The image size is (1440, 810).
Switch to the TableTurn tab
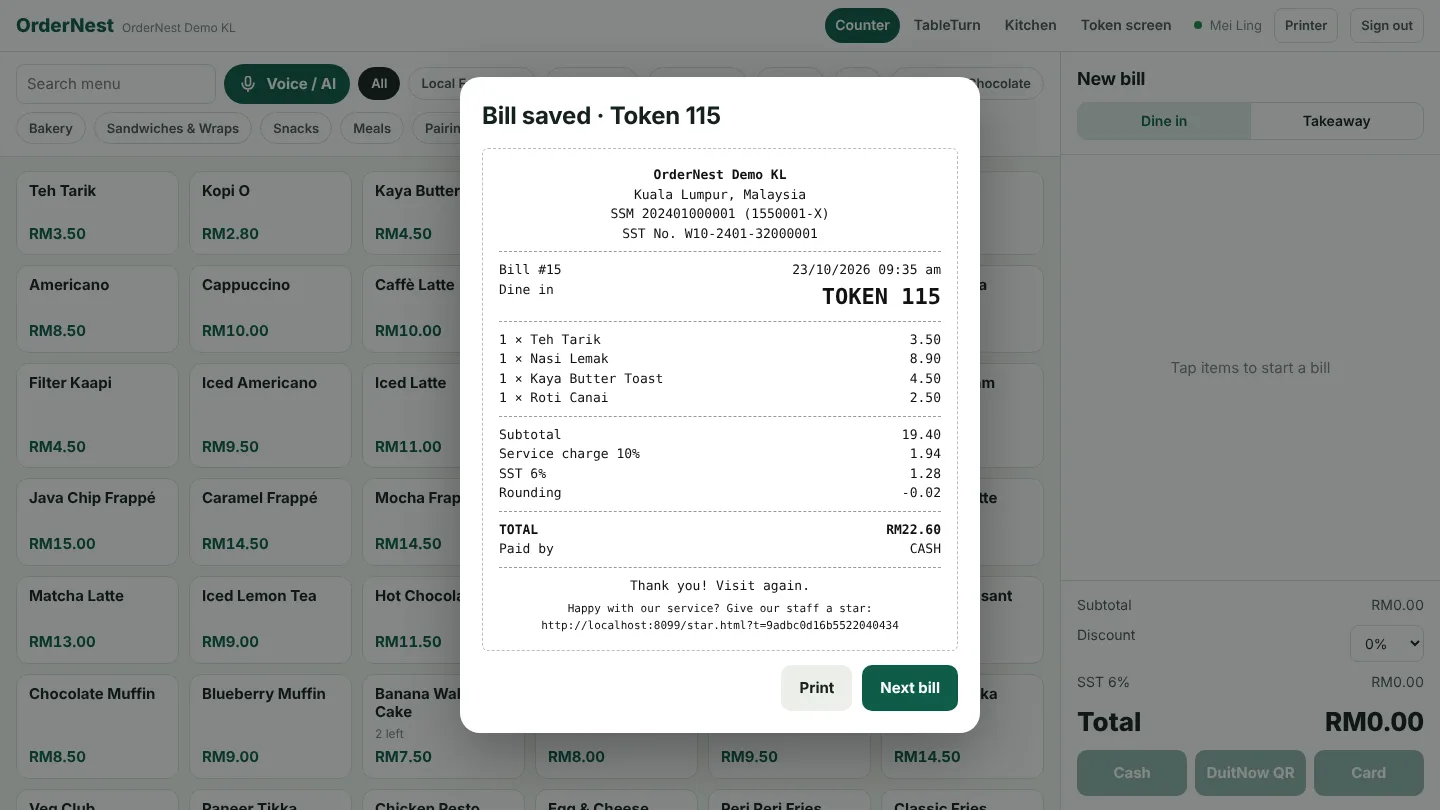pos(947,25)
